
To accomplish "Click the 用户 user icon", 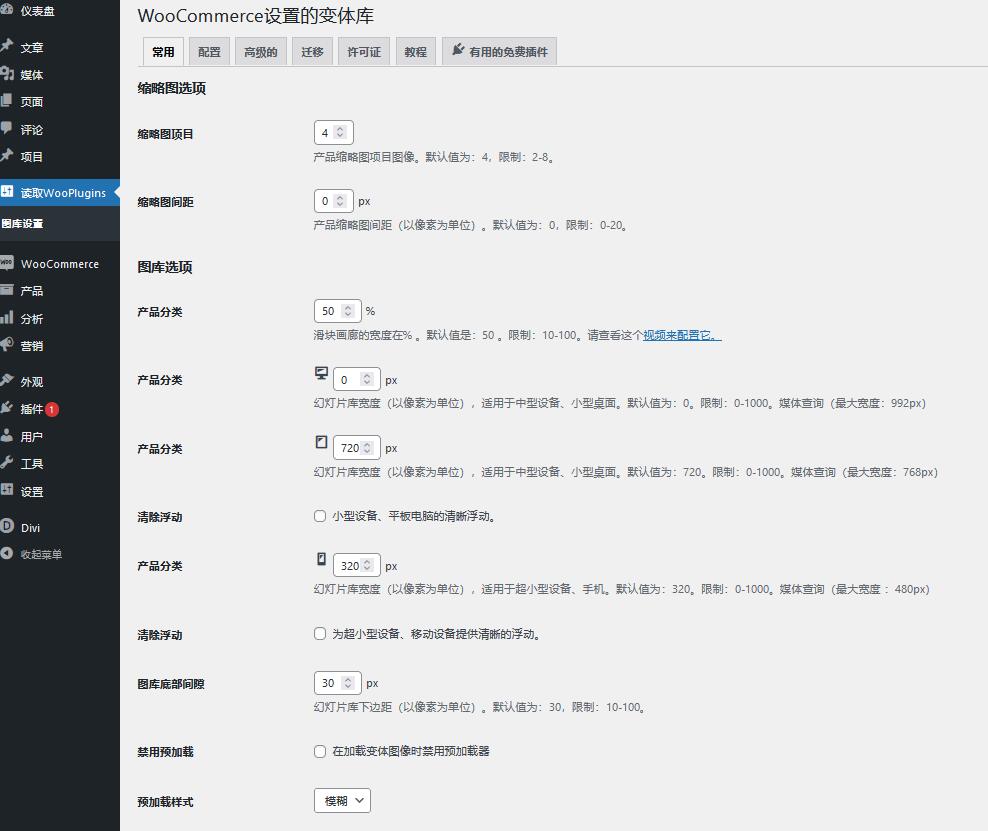I will tap(6, 435).
